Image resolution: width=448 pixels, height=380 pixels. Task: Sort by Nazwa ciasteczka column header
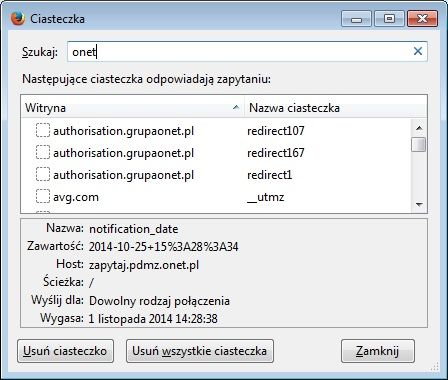pyautogui.click(x=336, y=108)
